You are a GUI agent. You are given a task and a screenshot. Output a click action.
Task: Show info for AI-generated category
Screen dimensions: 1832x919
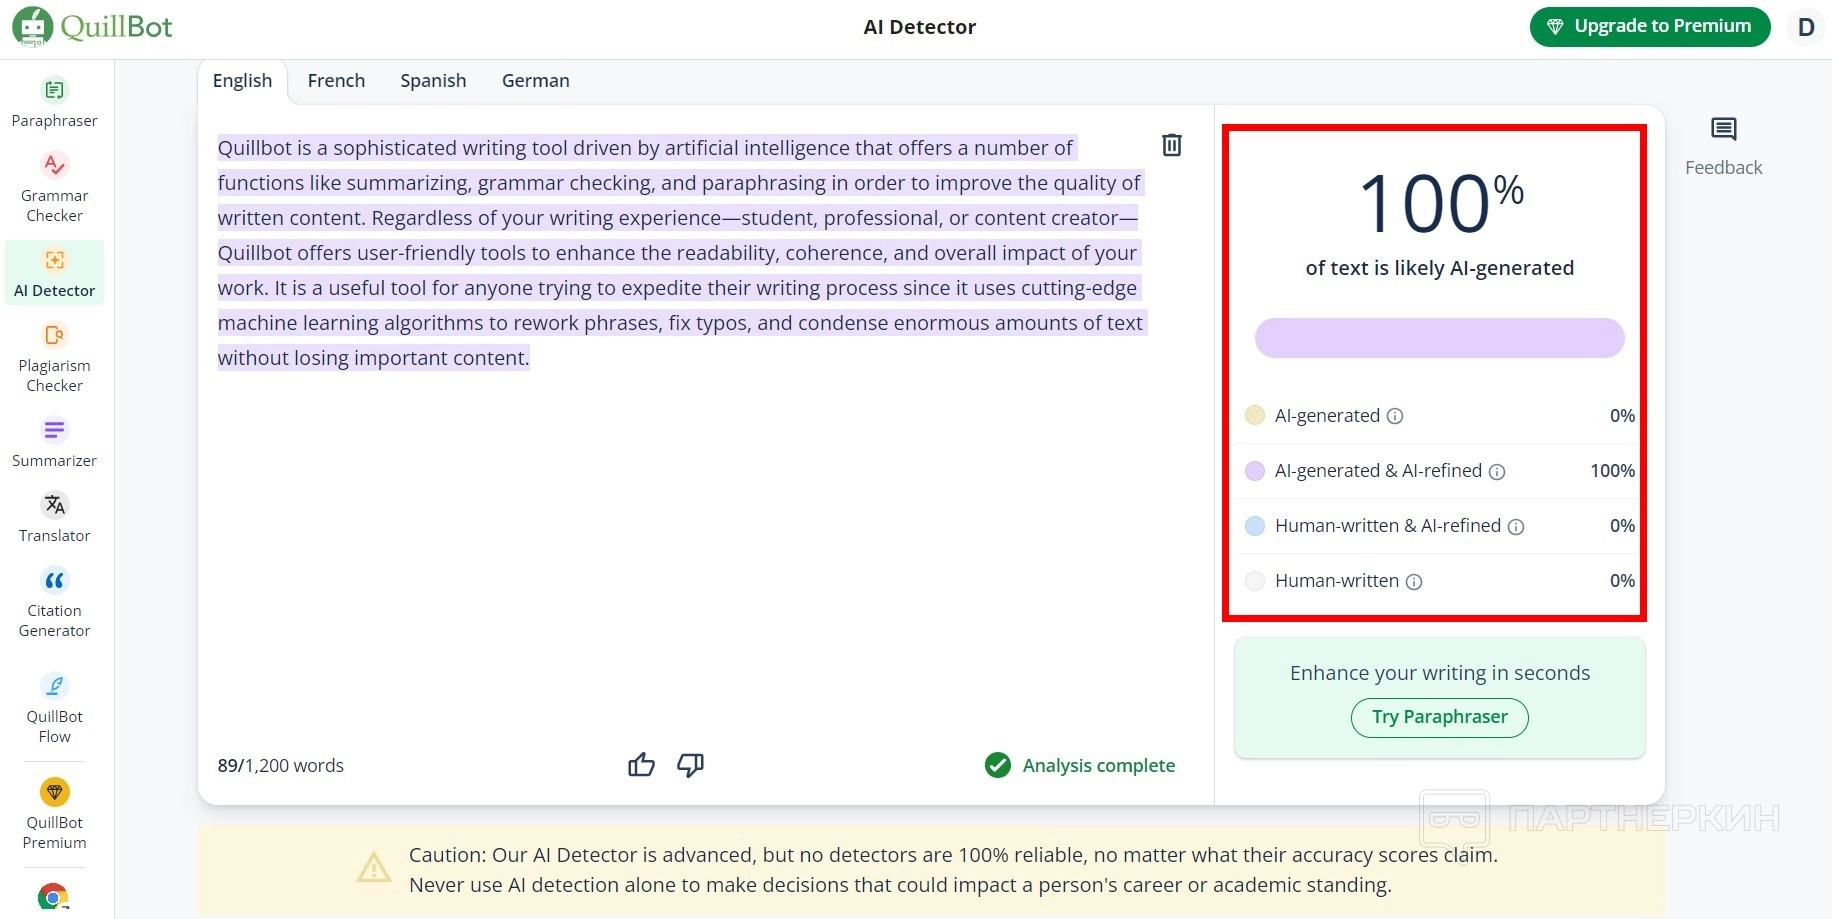click(x=1395, y=416)
